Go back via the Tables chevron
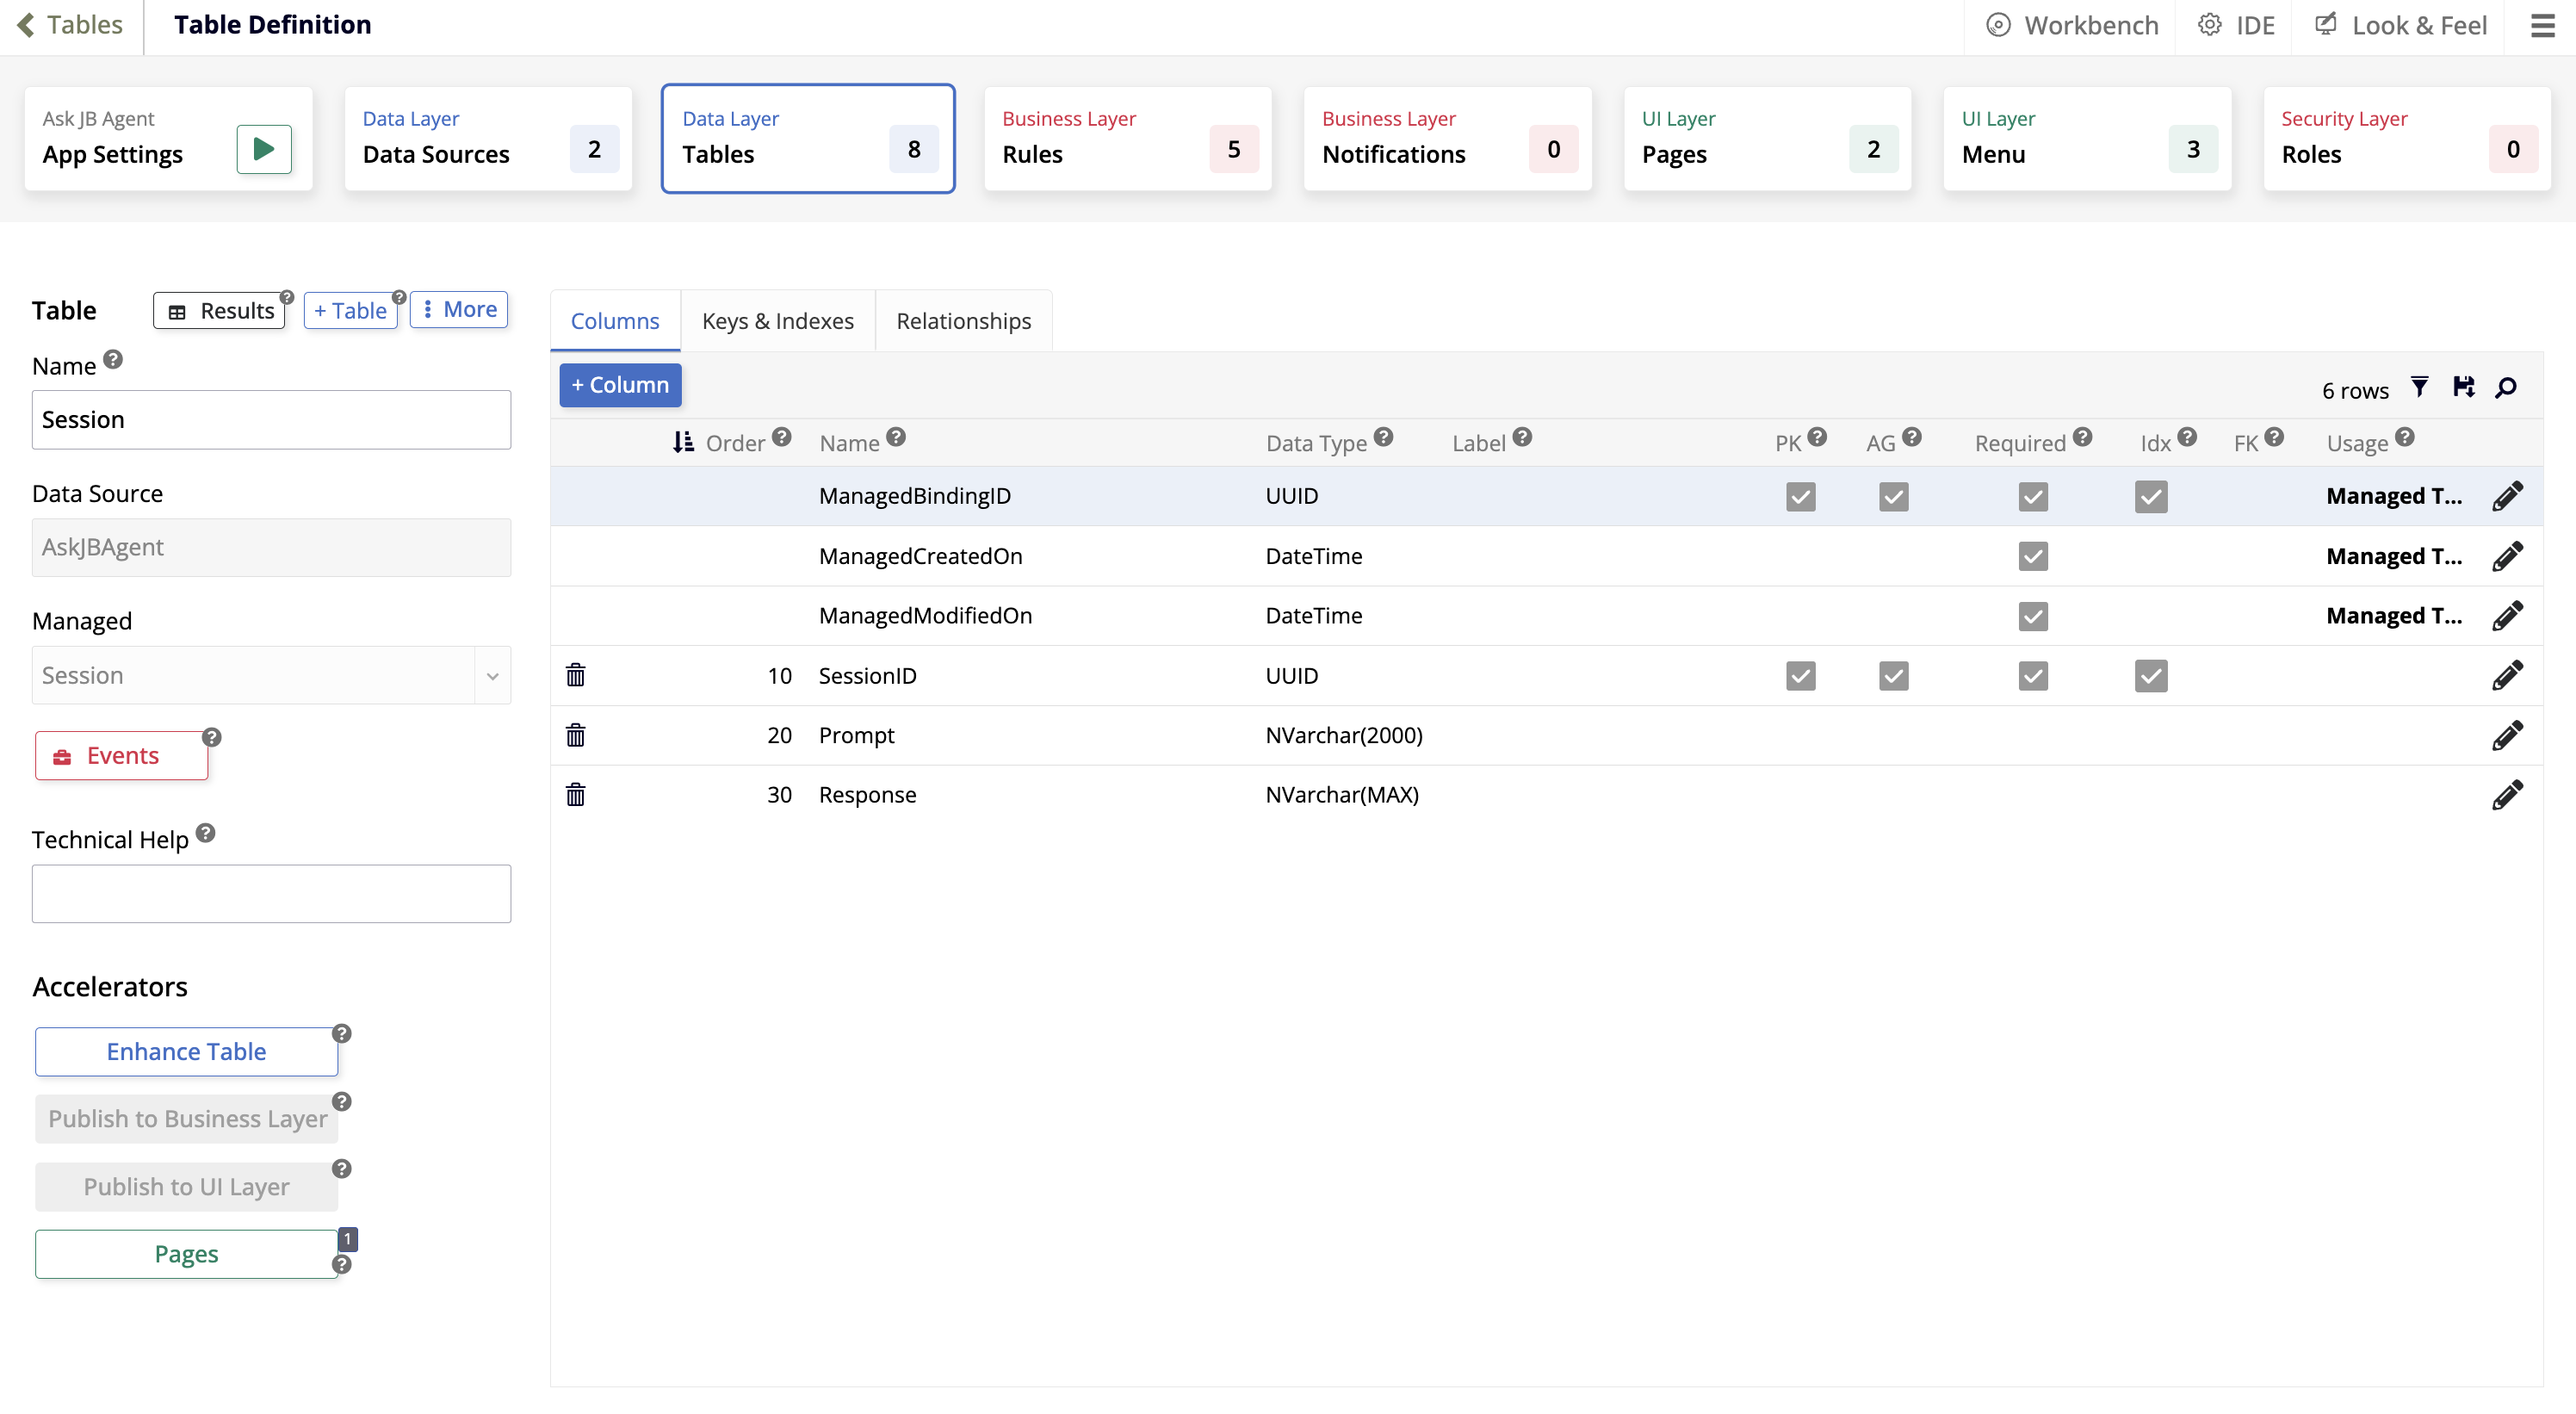2576x1414 pixels. tap(27, 25)
